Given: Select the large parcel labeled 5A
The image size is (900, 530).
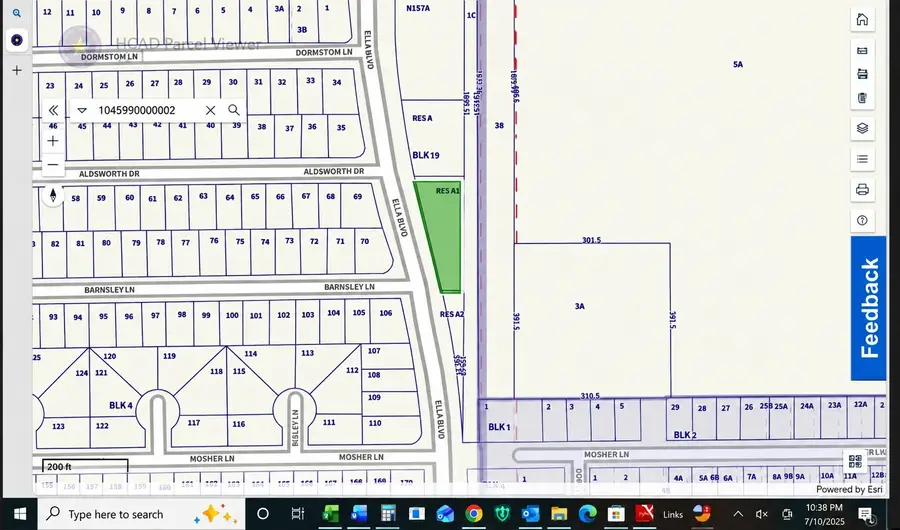Looking at the screenshot, I should [738, 64].
